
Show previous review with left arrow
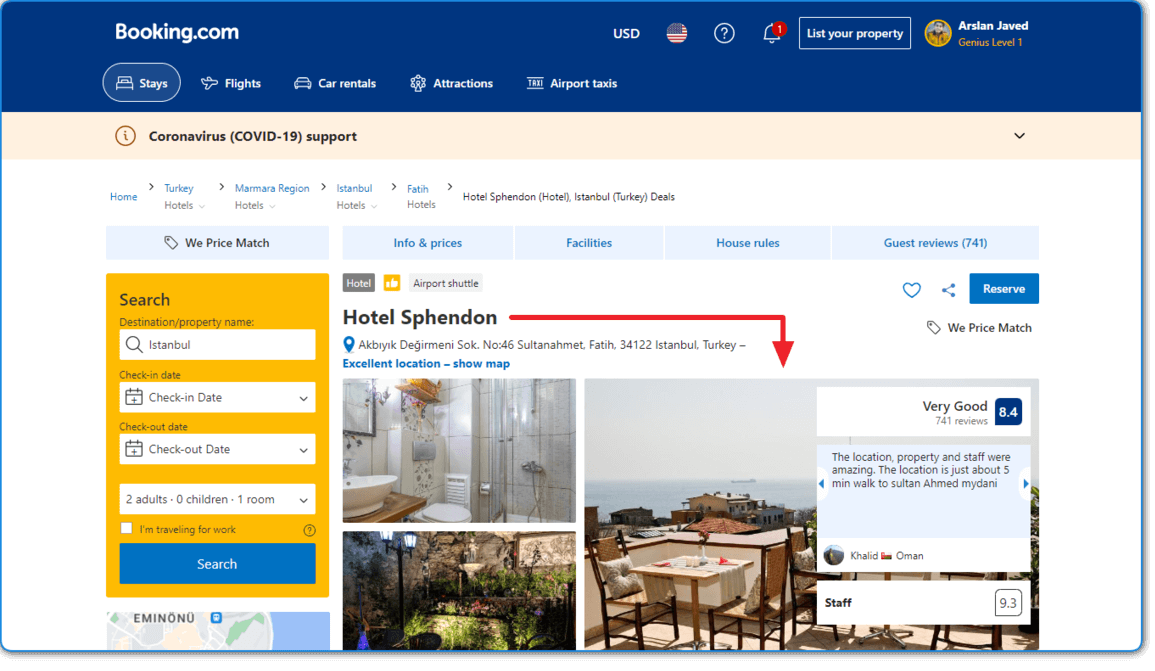pyautogui.click(x=821, y=484)
